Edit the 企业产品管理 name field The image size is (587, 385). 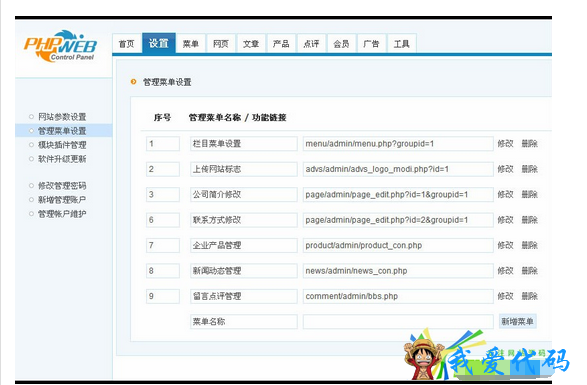tap(244, 246)
